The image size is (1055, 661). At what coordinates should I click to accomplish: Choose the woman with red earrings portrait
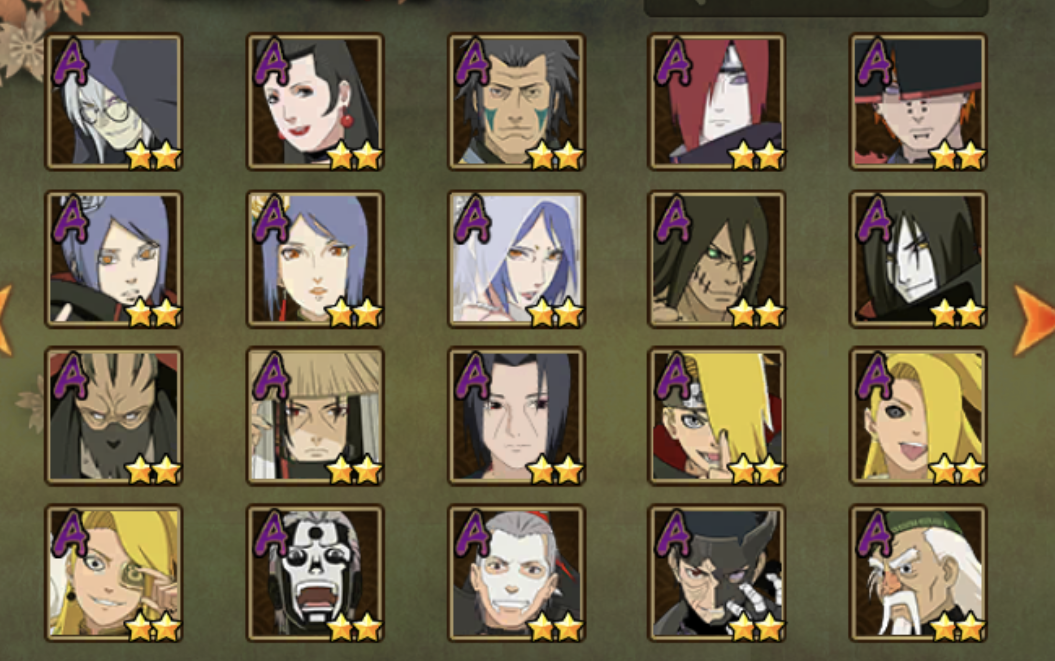point(315,102)
